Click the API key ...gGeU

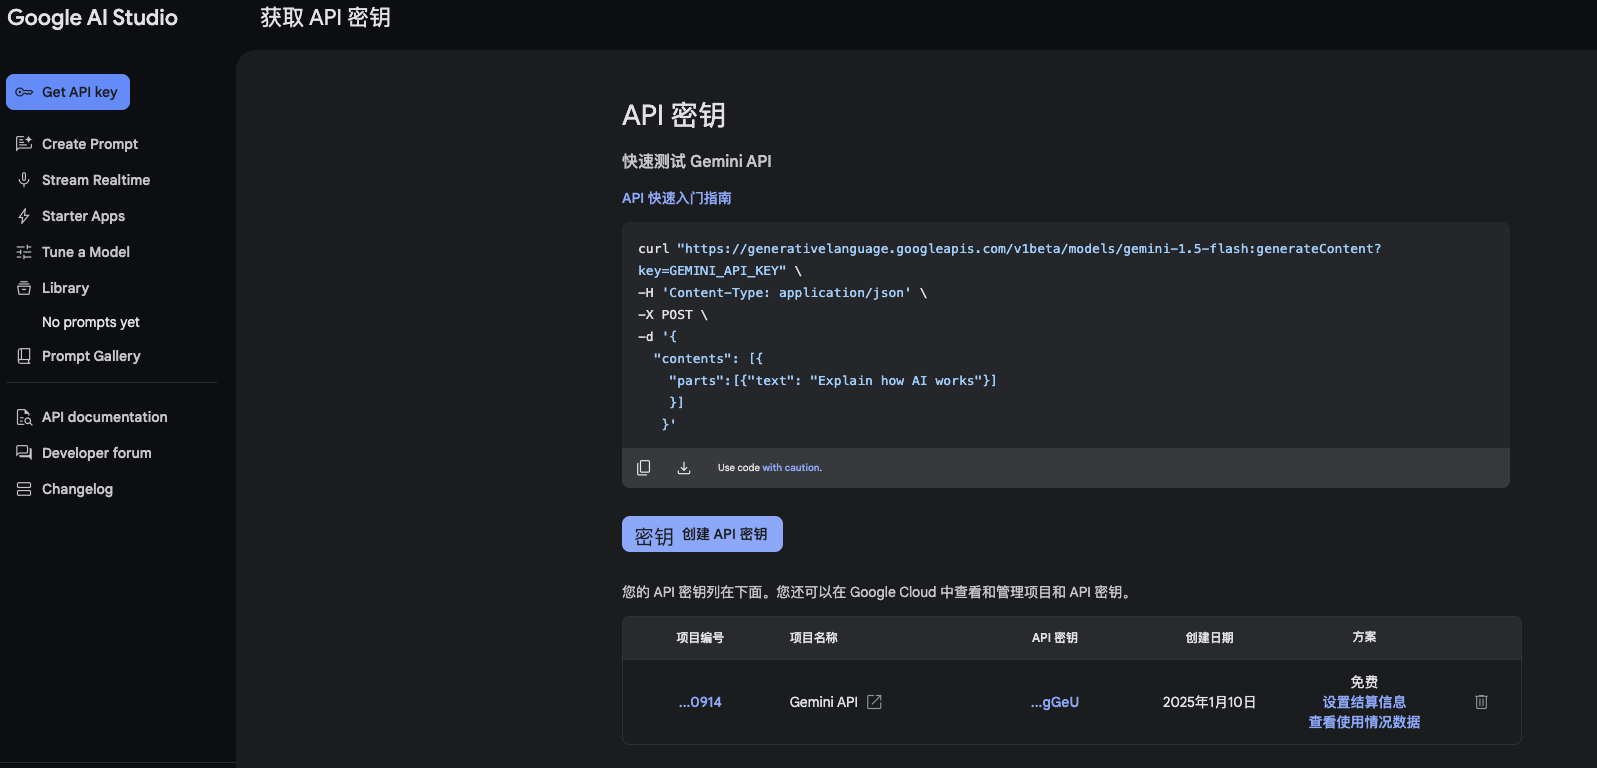tap(1055, 702)
